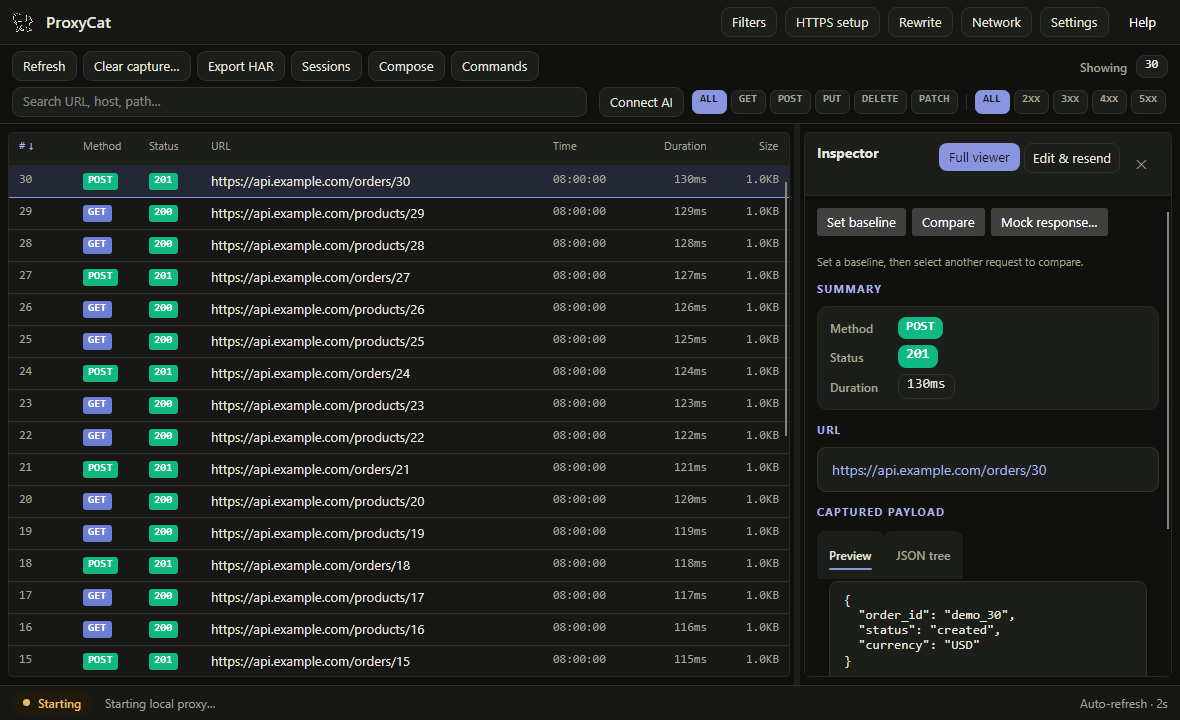This screenshot has width=1180, height=720.
Task: Click the Status column header
Action: point(163,146)
